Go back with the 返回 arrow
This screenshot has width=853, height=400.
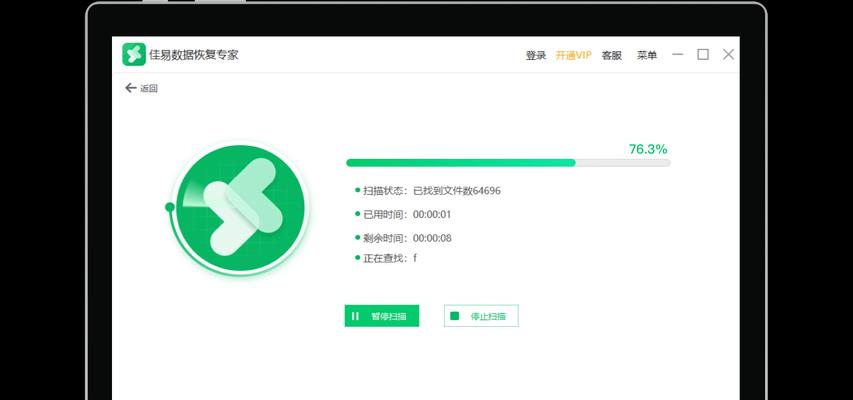tap(141, 88)
